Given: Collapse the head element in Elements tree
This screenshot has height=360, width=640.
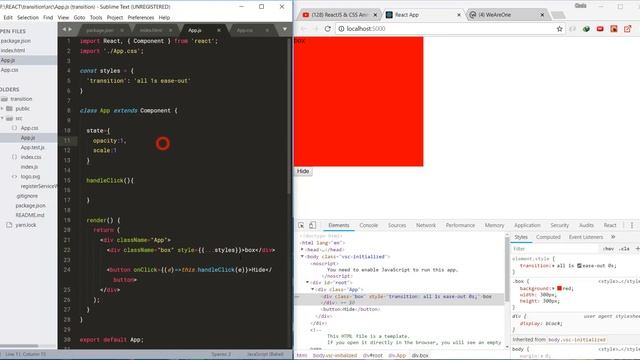Looking at the screenshot, I should click(x=302, y=250).
